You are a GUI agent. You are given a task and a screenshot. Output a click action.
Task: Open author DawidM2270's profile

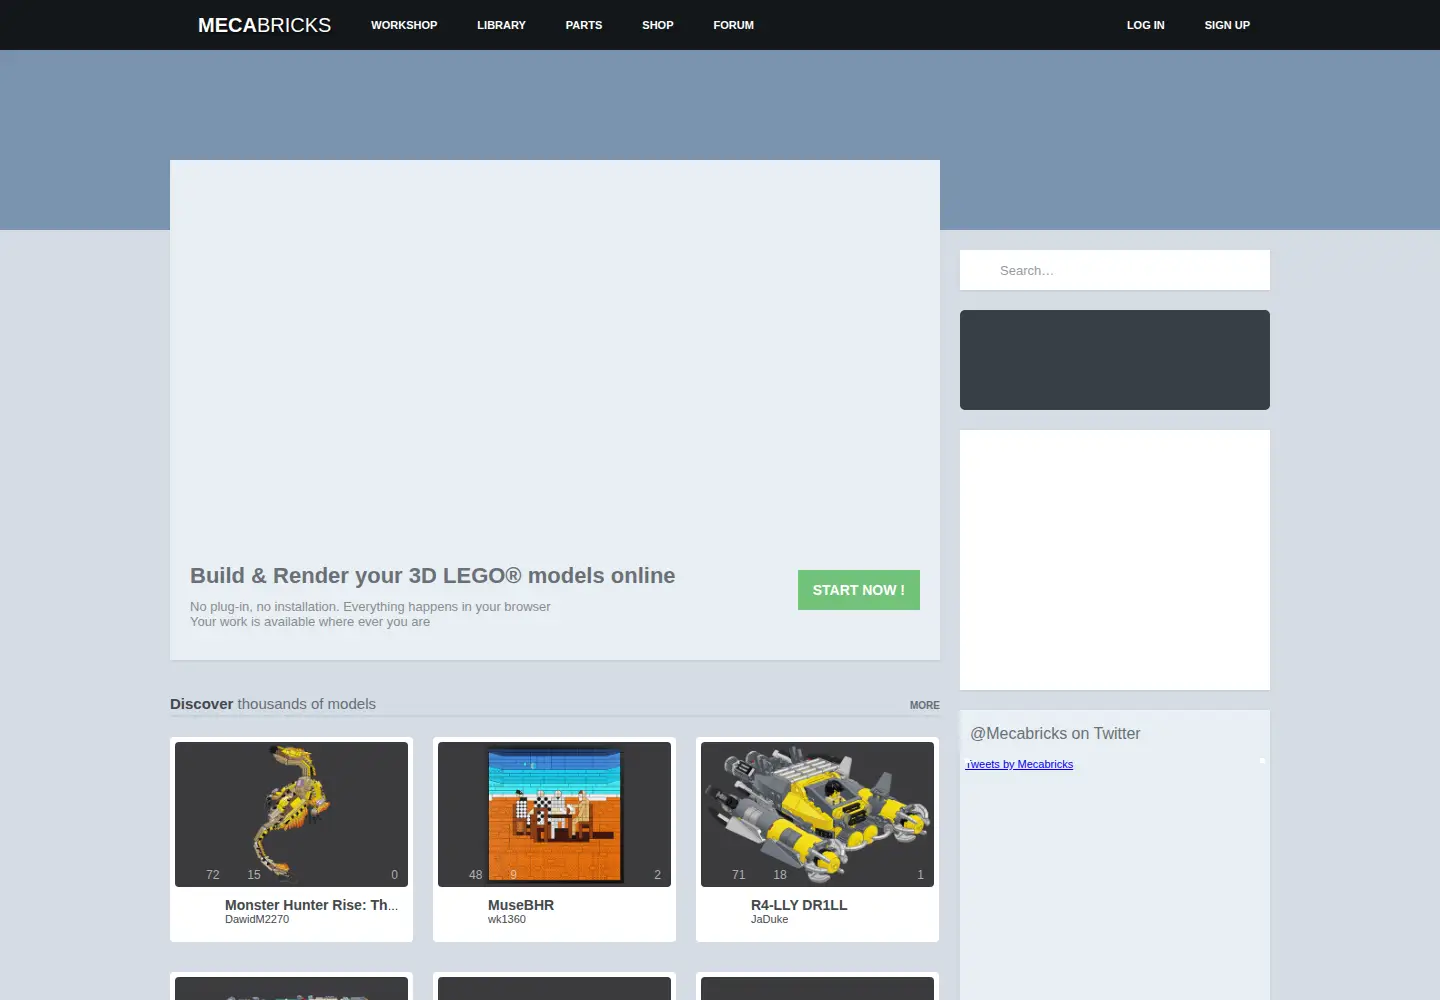(257, 919)
